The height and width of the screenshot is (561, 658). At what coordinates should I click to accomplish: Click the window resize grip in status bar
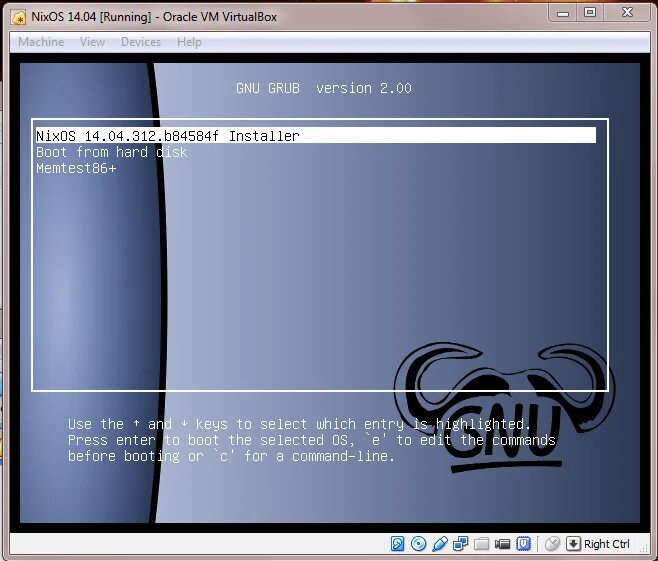point(644,548)
